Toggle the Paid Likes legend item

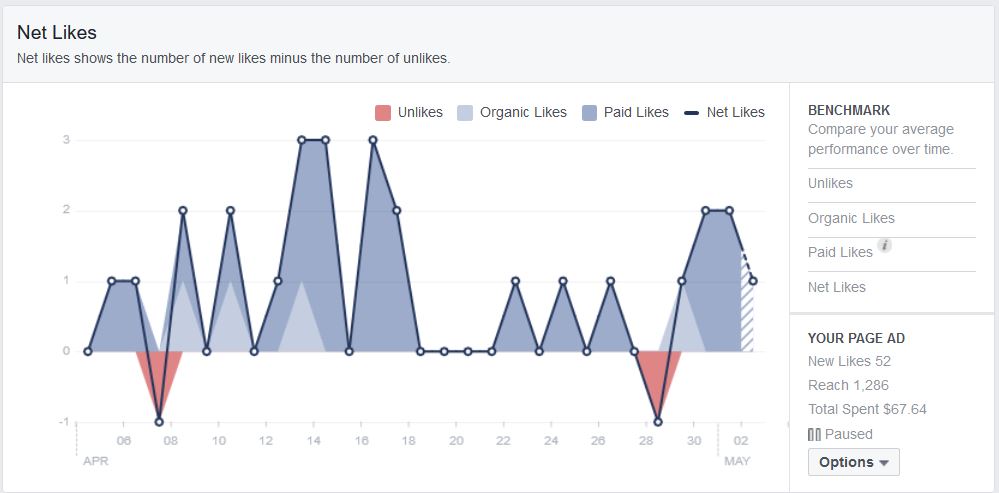[625, 113]
